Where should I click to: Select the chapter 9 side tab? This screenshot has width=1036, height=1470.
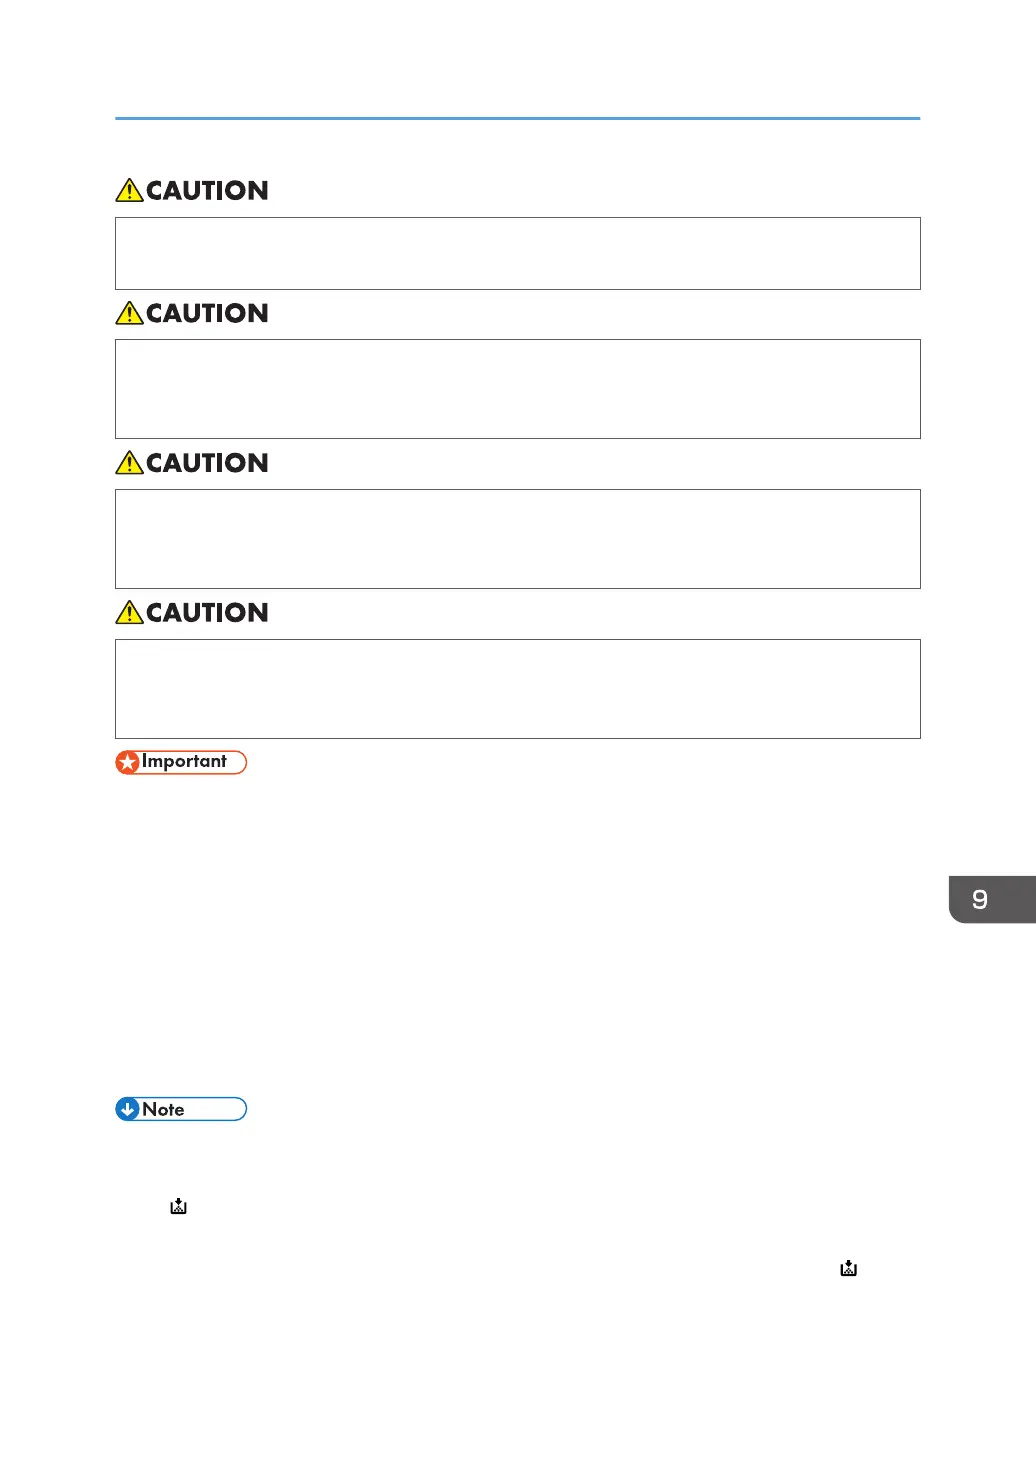(992, 899)
